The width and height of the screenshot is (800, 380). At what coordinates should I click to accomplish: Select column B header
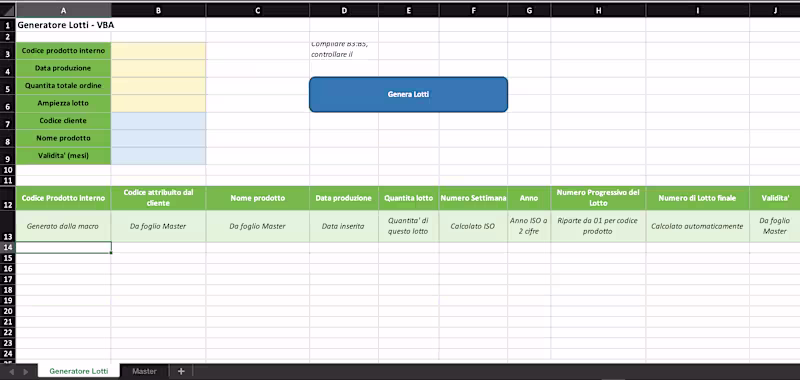tap(158, 10)
